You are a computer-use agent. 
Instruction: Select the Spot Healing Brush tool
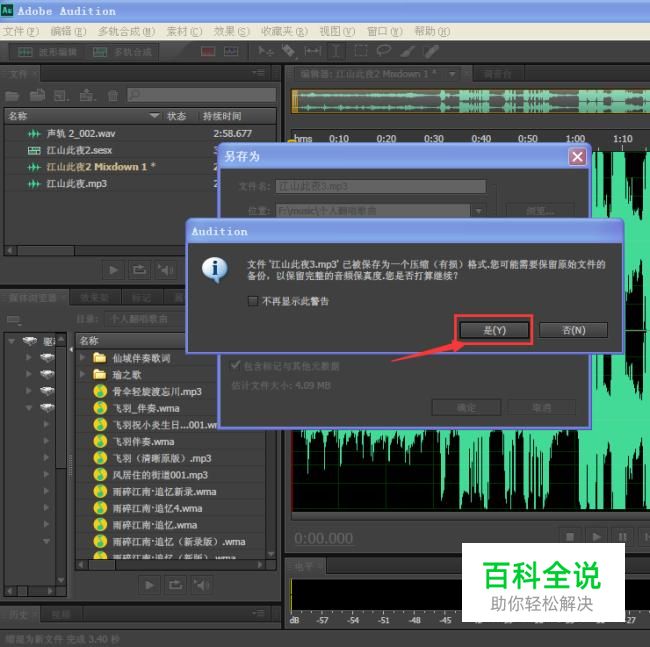(431, 51)
